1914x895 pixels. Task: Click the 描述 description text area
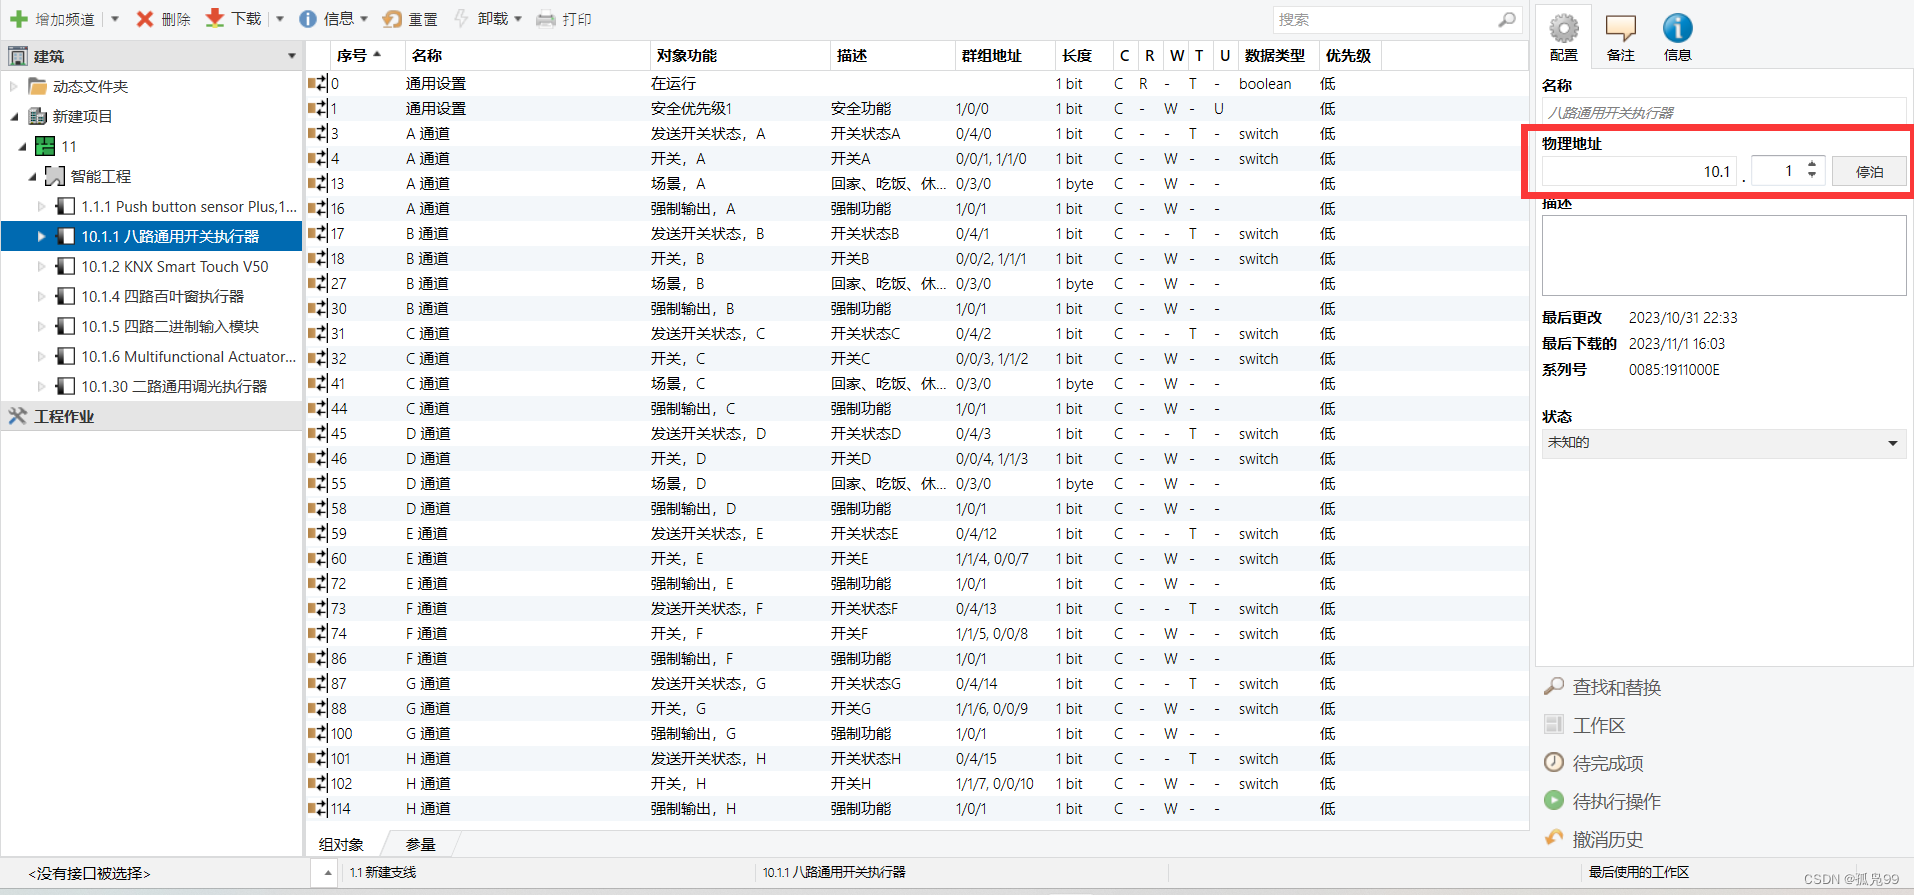(1724, 255)
